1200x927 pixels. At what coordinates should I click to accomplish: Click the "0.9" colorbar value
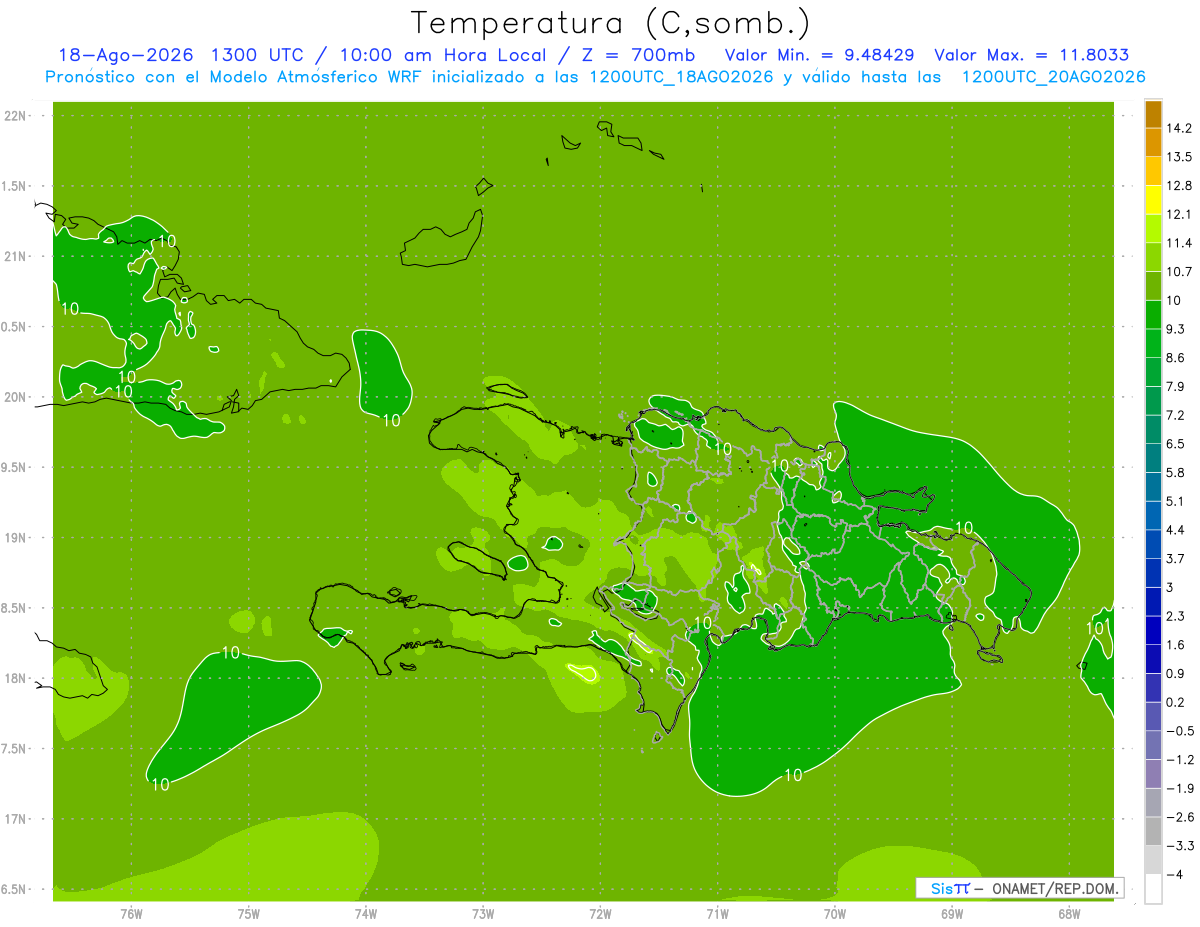[1176, 673]
